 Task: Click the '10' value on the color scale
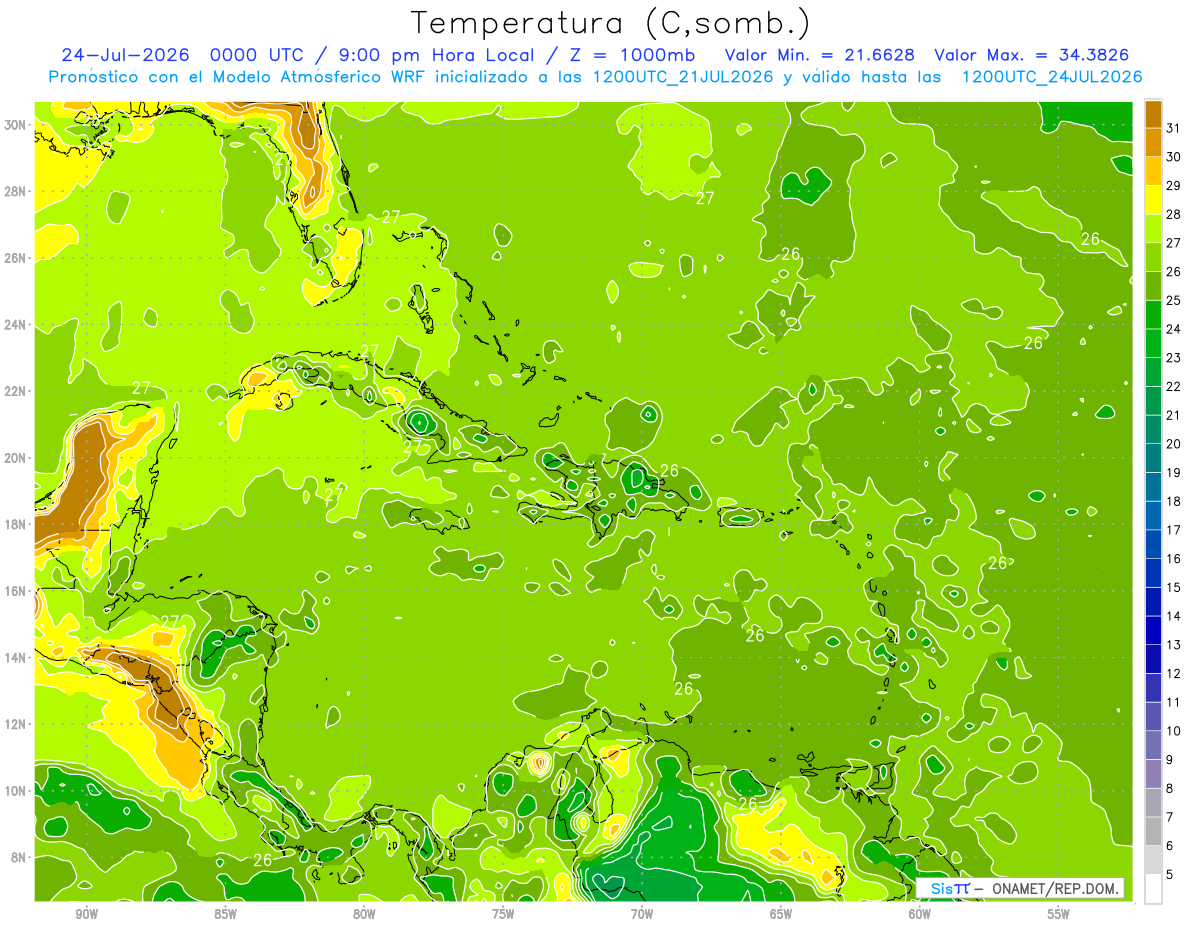click(x=1173, y=731)
